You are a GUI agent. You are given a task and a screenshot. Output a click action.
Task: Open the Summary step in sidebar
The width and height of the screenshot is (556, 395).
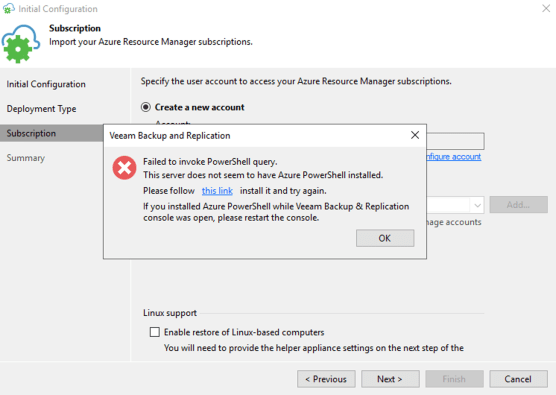click(26, 158)
